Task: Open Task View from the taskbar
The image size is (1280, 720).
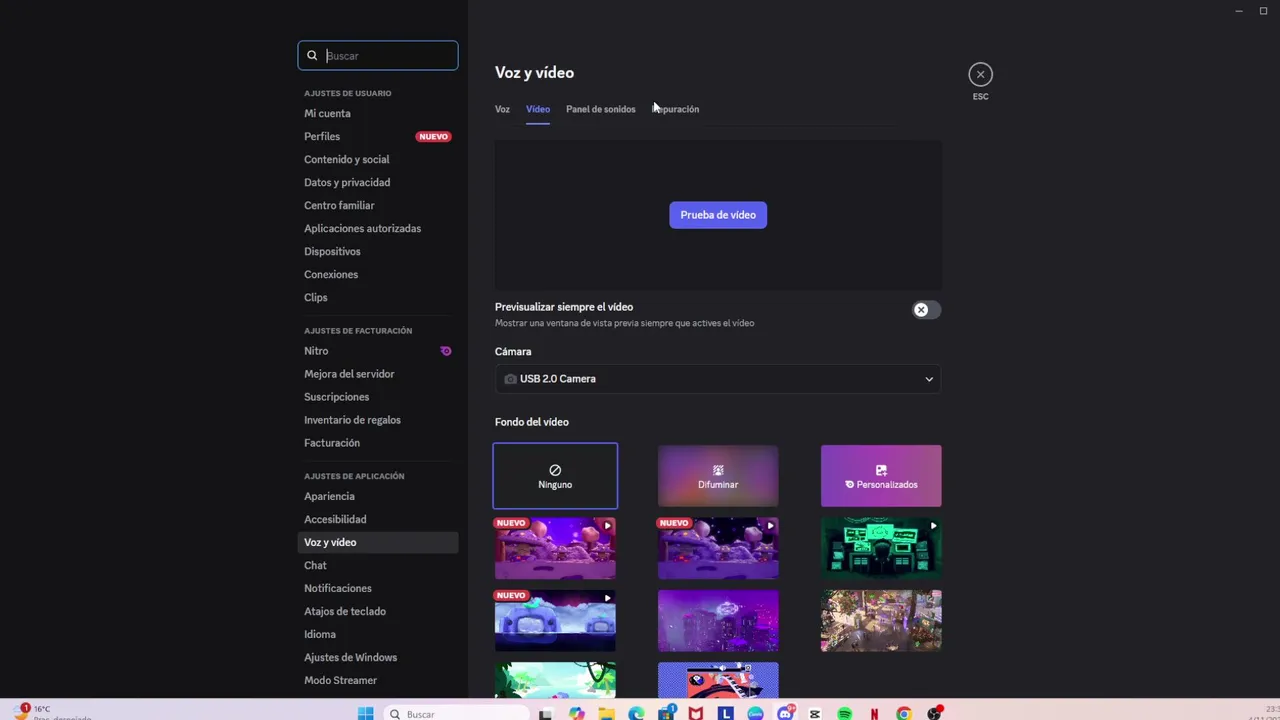Action: click(545, 713)
